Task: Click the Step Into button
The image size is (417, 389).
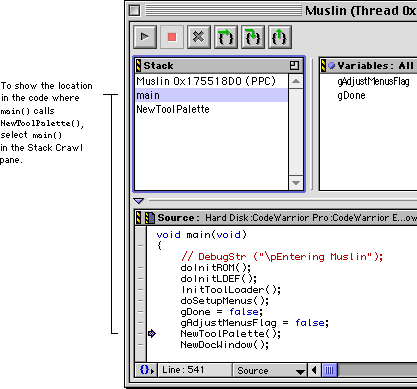Action: pos(253,37)
